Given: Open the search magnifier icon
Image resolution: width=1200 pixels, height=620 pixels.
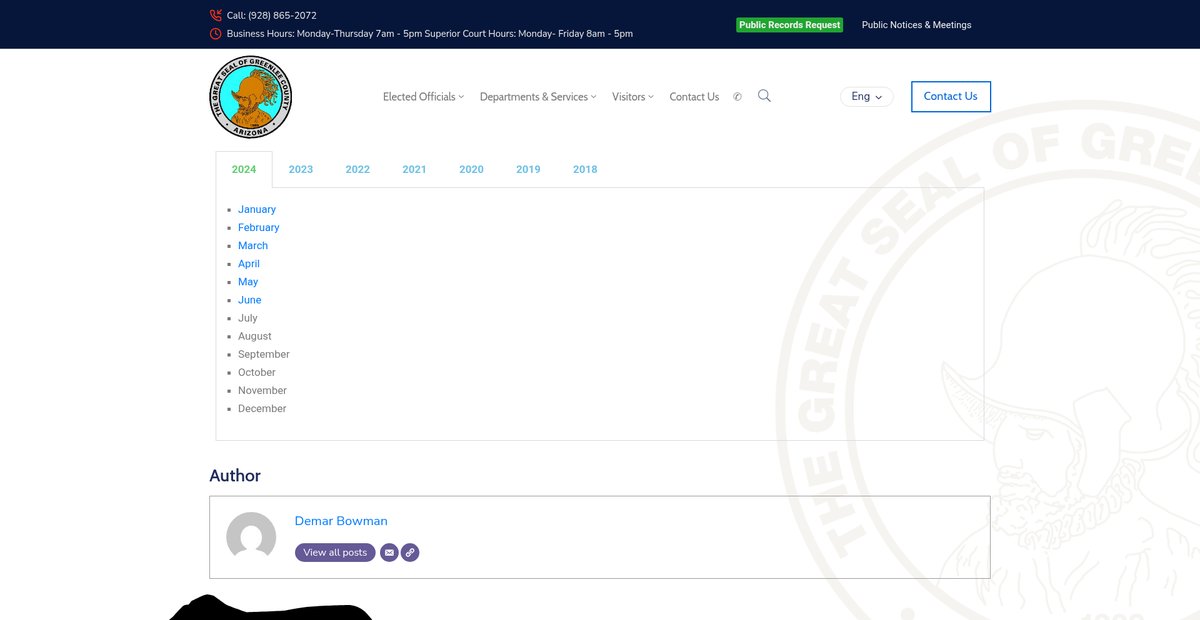Looking at the screenshot, I should tap(764, 96).
